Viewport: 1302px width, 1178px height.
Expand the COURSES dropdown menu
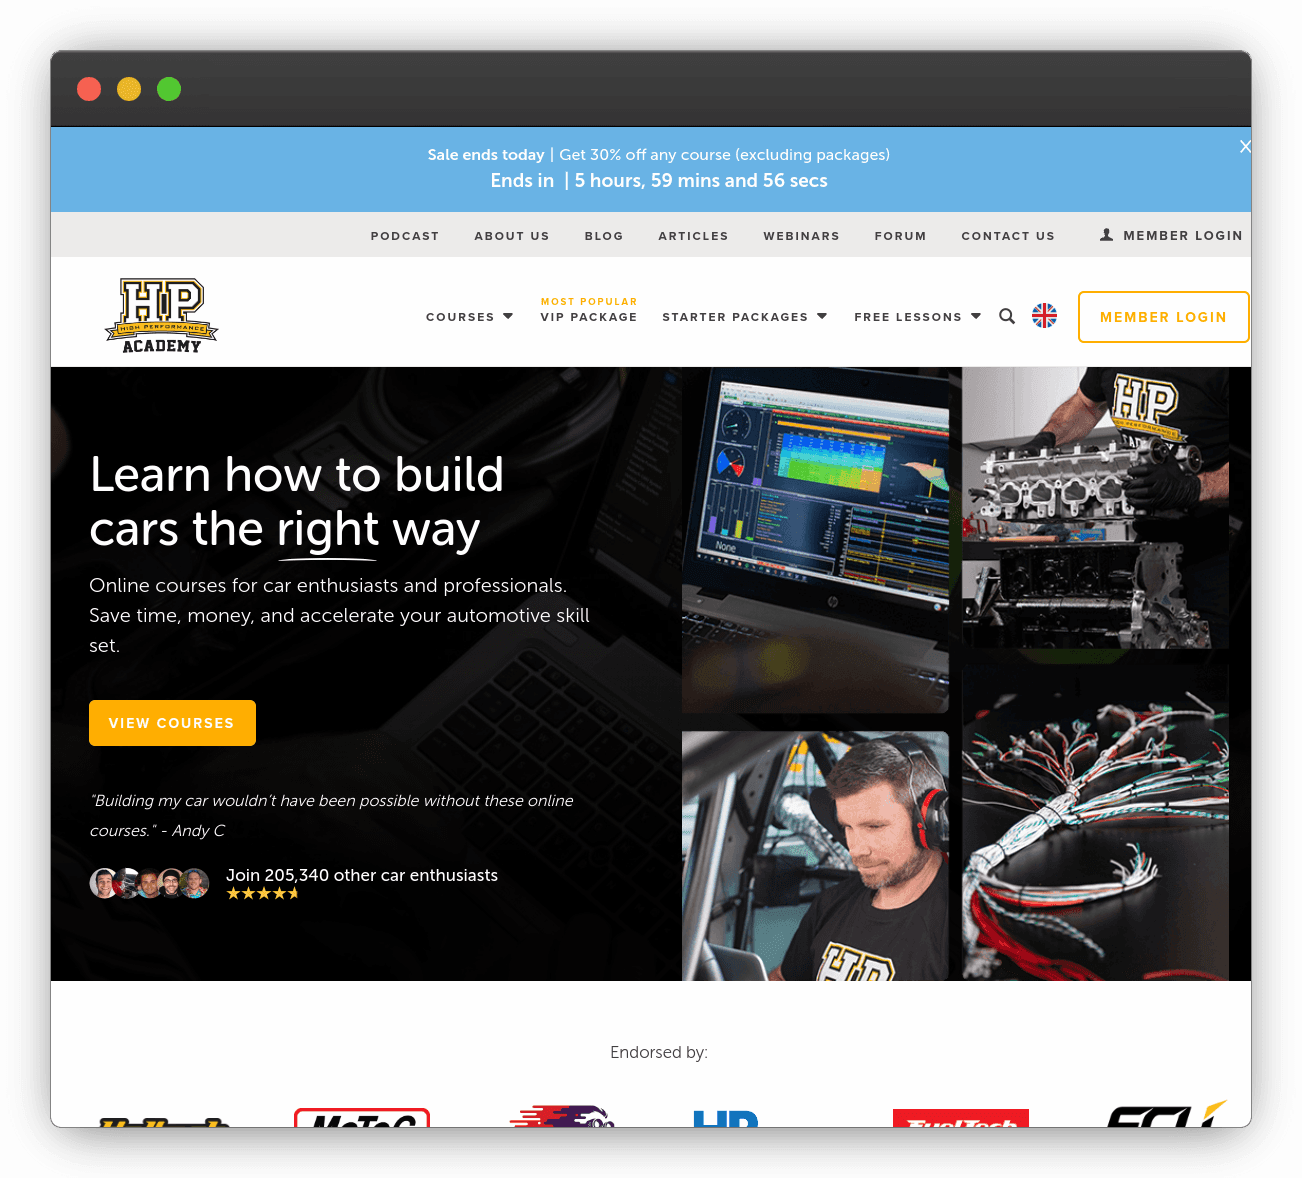(469, 316)
